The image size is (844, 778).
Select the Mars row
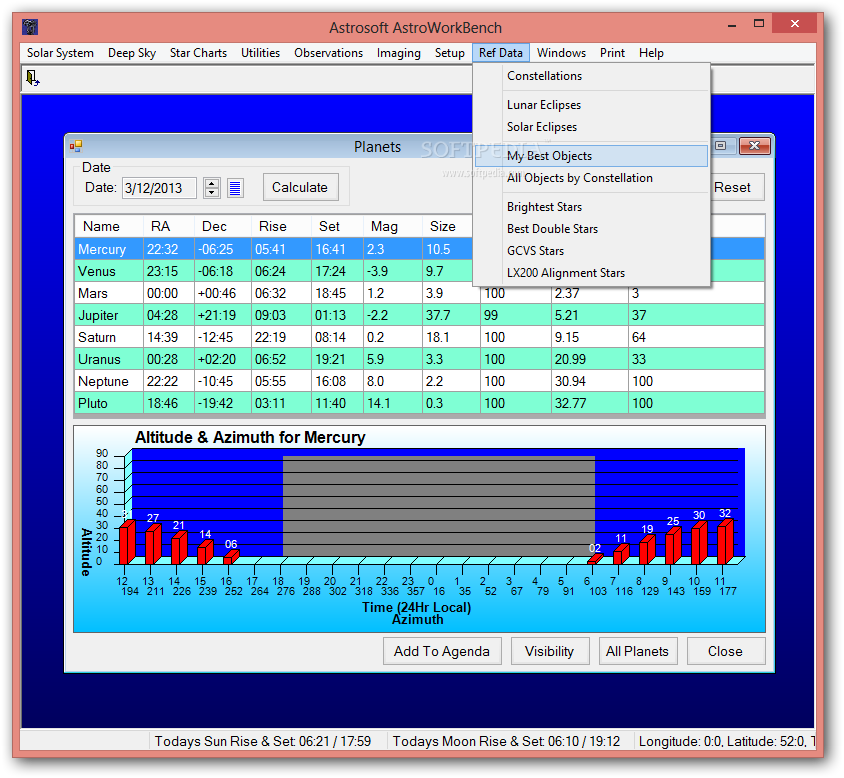(419, 293)
